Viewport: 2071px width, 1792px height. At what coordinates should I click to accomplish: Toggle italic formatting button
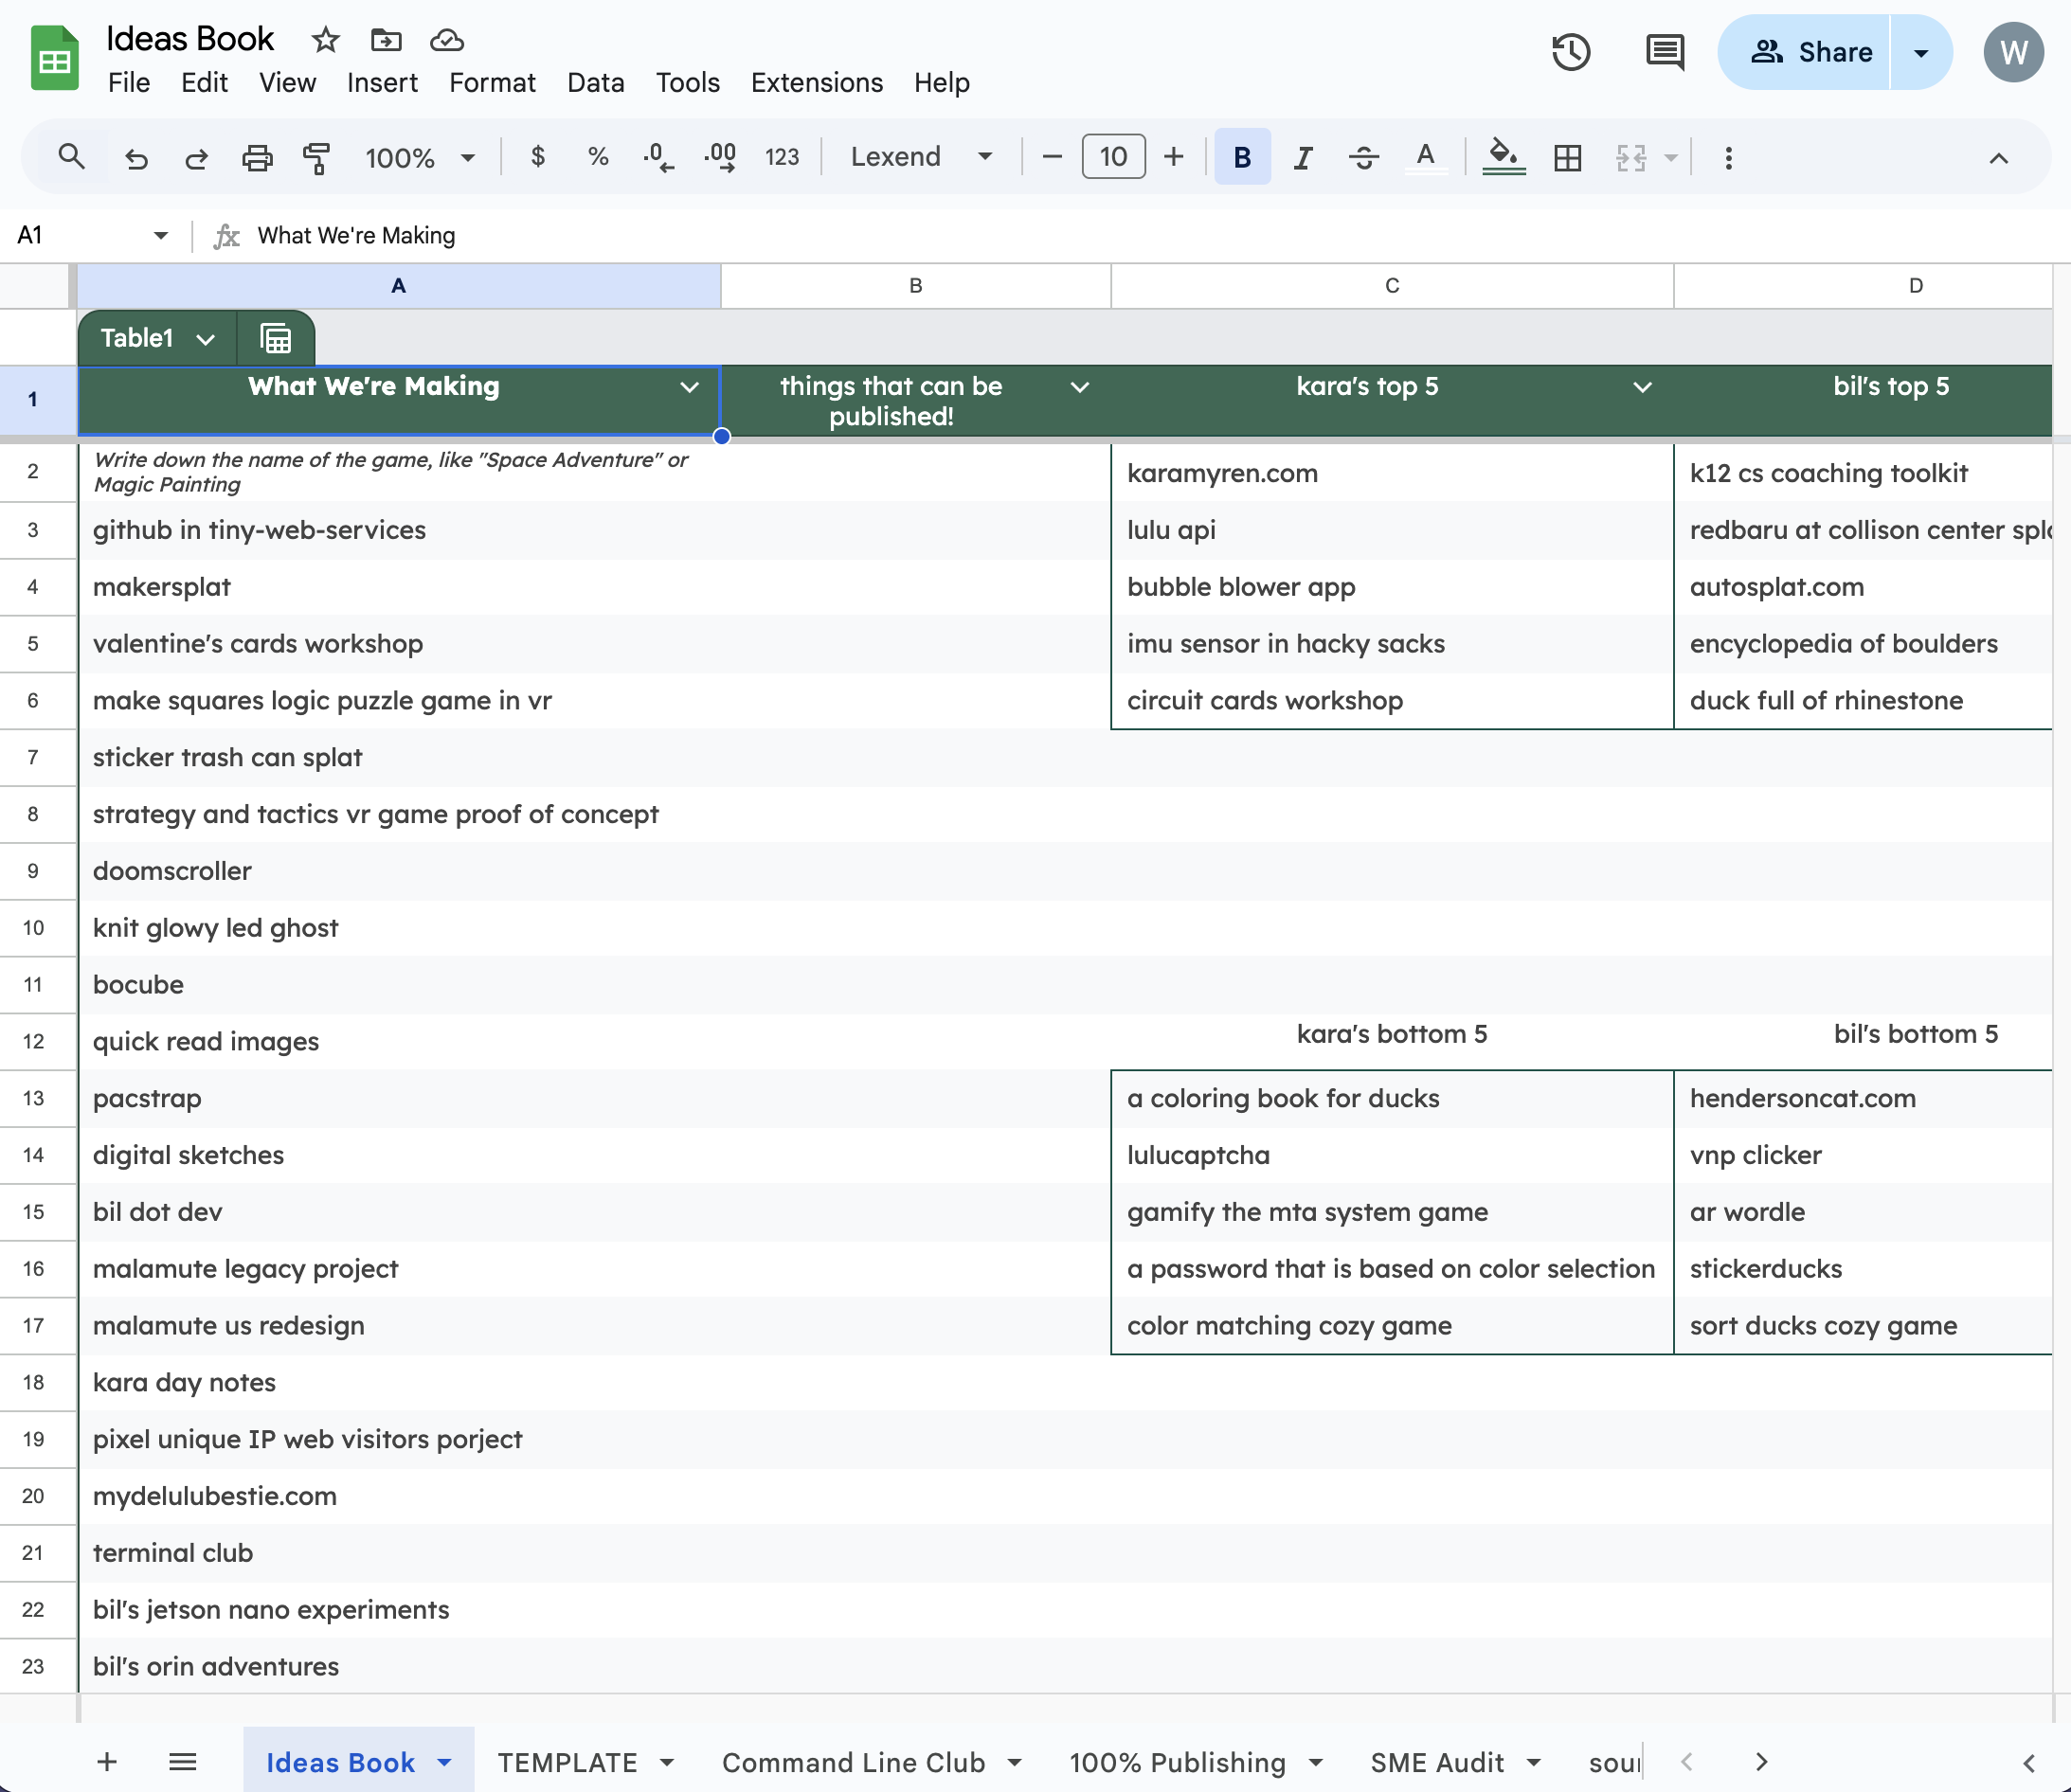[x=1302, y=157]
